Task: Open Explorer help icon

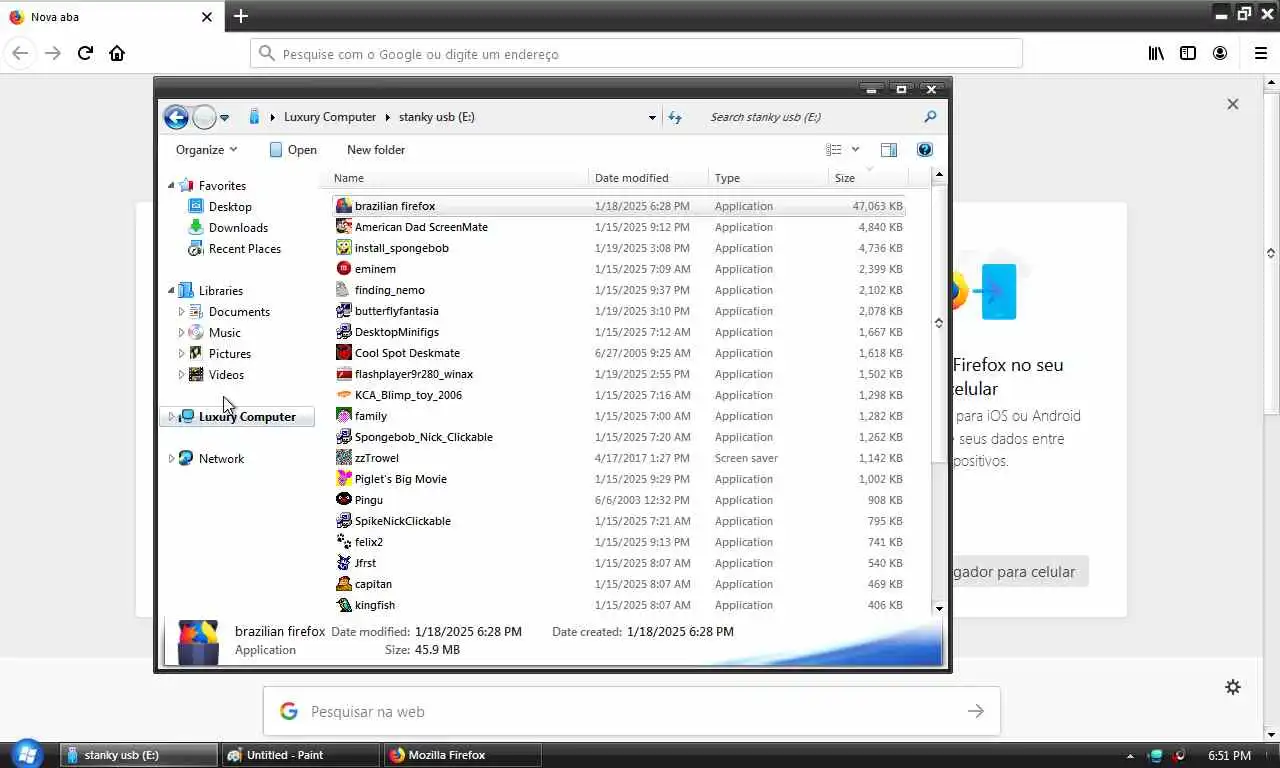Action: point(925,150)
